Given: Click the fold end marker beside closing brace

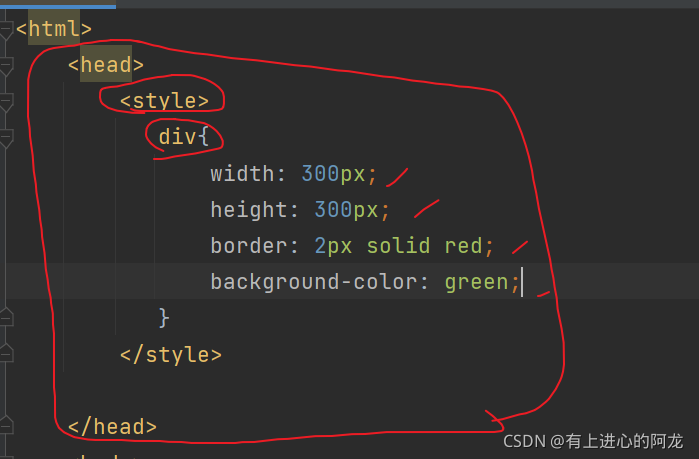Looking at the screenshot, I should point(6,317).
